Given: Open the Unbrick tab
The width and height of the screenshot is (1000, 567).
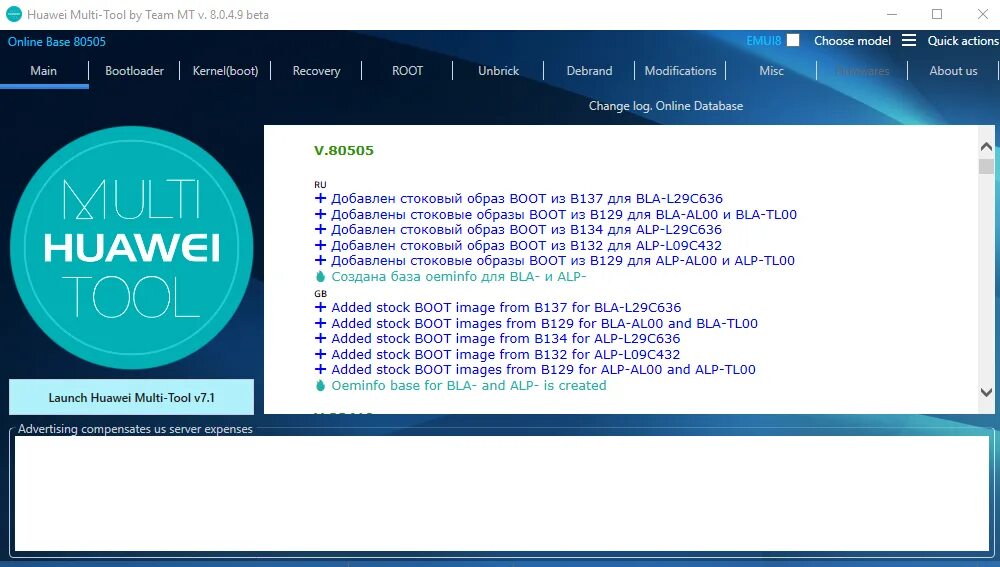Looking at the screenshot, I should pyautogui.click(x=499, y=71).
